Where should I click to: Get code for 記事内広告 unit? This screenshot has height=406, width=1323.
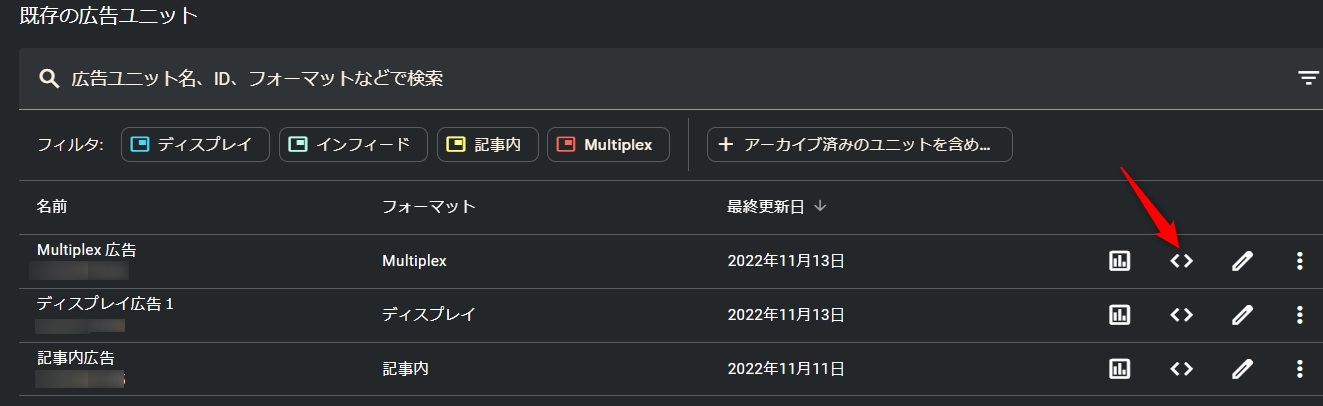point(1181,369)
